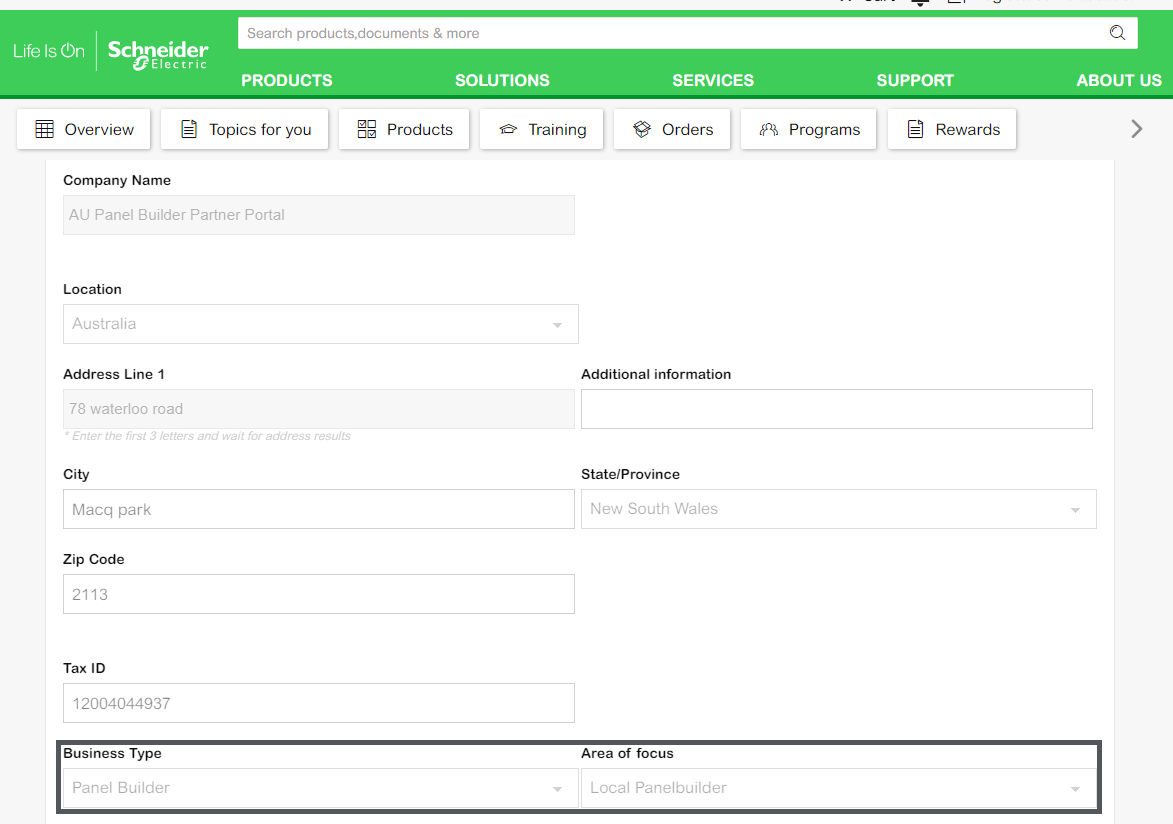Click the Company Name field

coord(319,215)
